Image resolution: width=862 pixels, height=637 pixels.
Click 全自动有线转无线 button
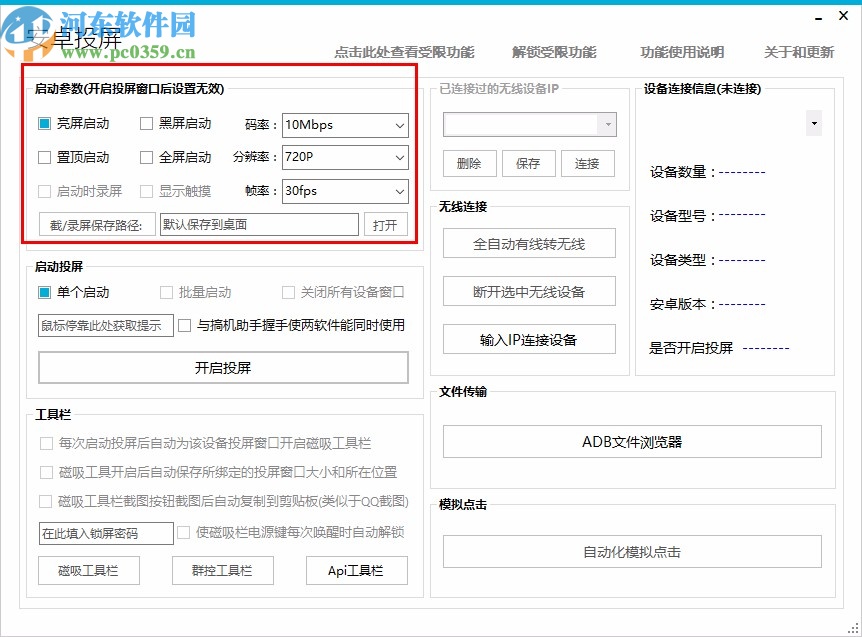click(x=528, y=243)
